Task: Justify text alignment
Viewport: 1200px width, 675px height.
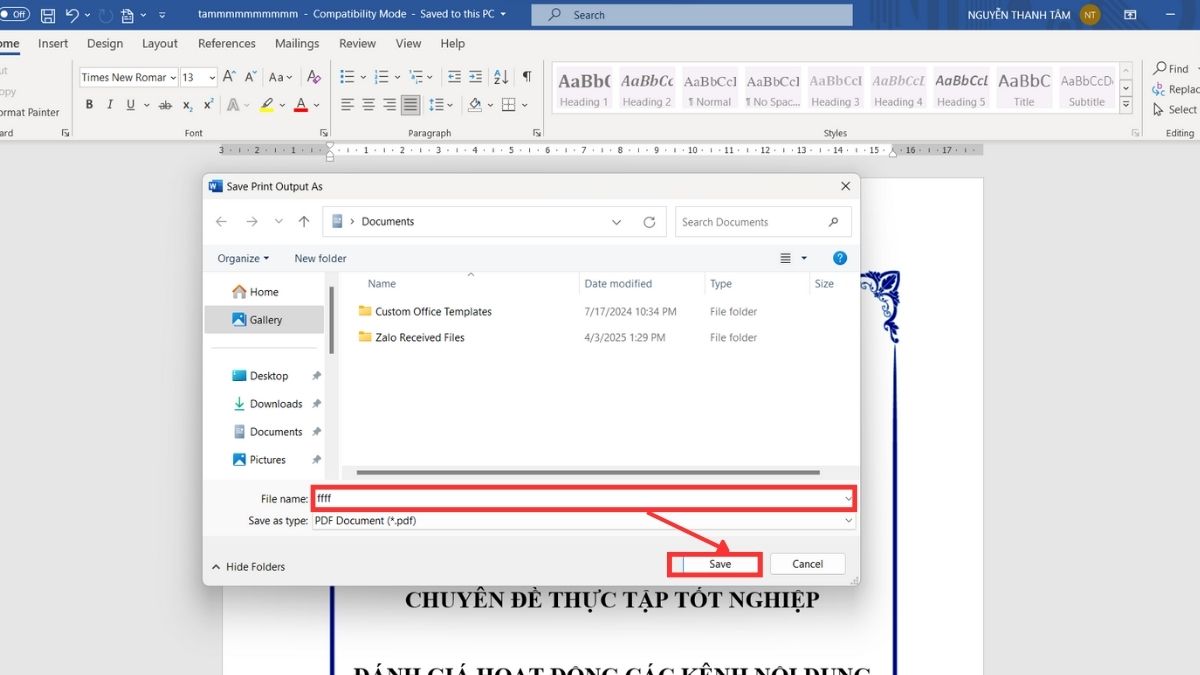Action: (410, 105)
